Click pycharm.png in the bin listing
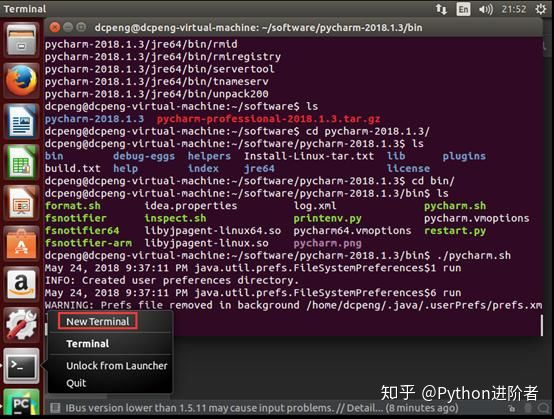Screen dimensions: 554x419 (328, 243)
